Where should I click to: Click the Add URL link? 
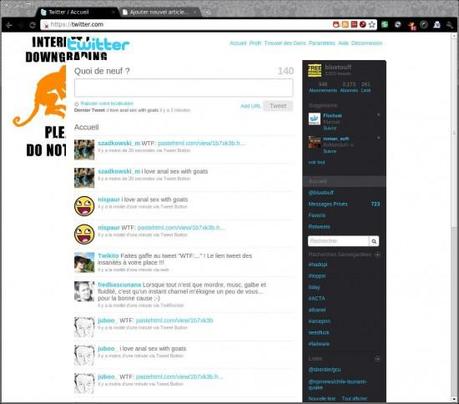[250, 106]
